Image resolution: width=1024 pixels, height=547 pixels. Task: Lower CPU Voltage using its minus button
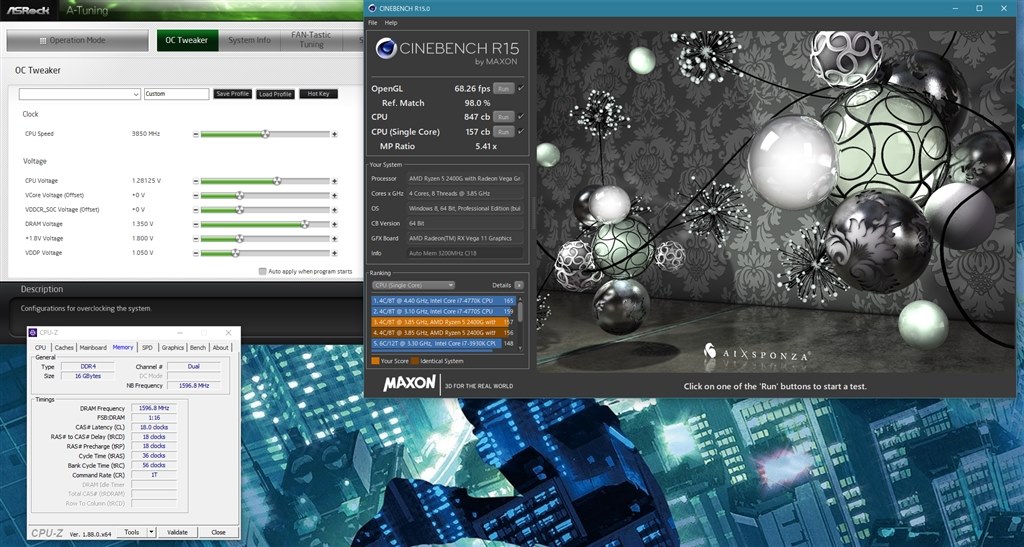point(196,181)
